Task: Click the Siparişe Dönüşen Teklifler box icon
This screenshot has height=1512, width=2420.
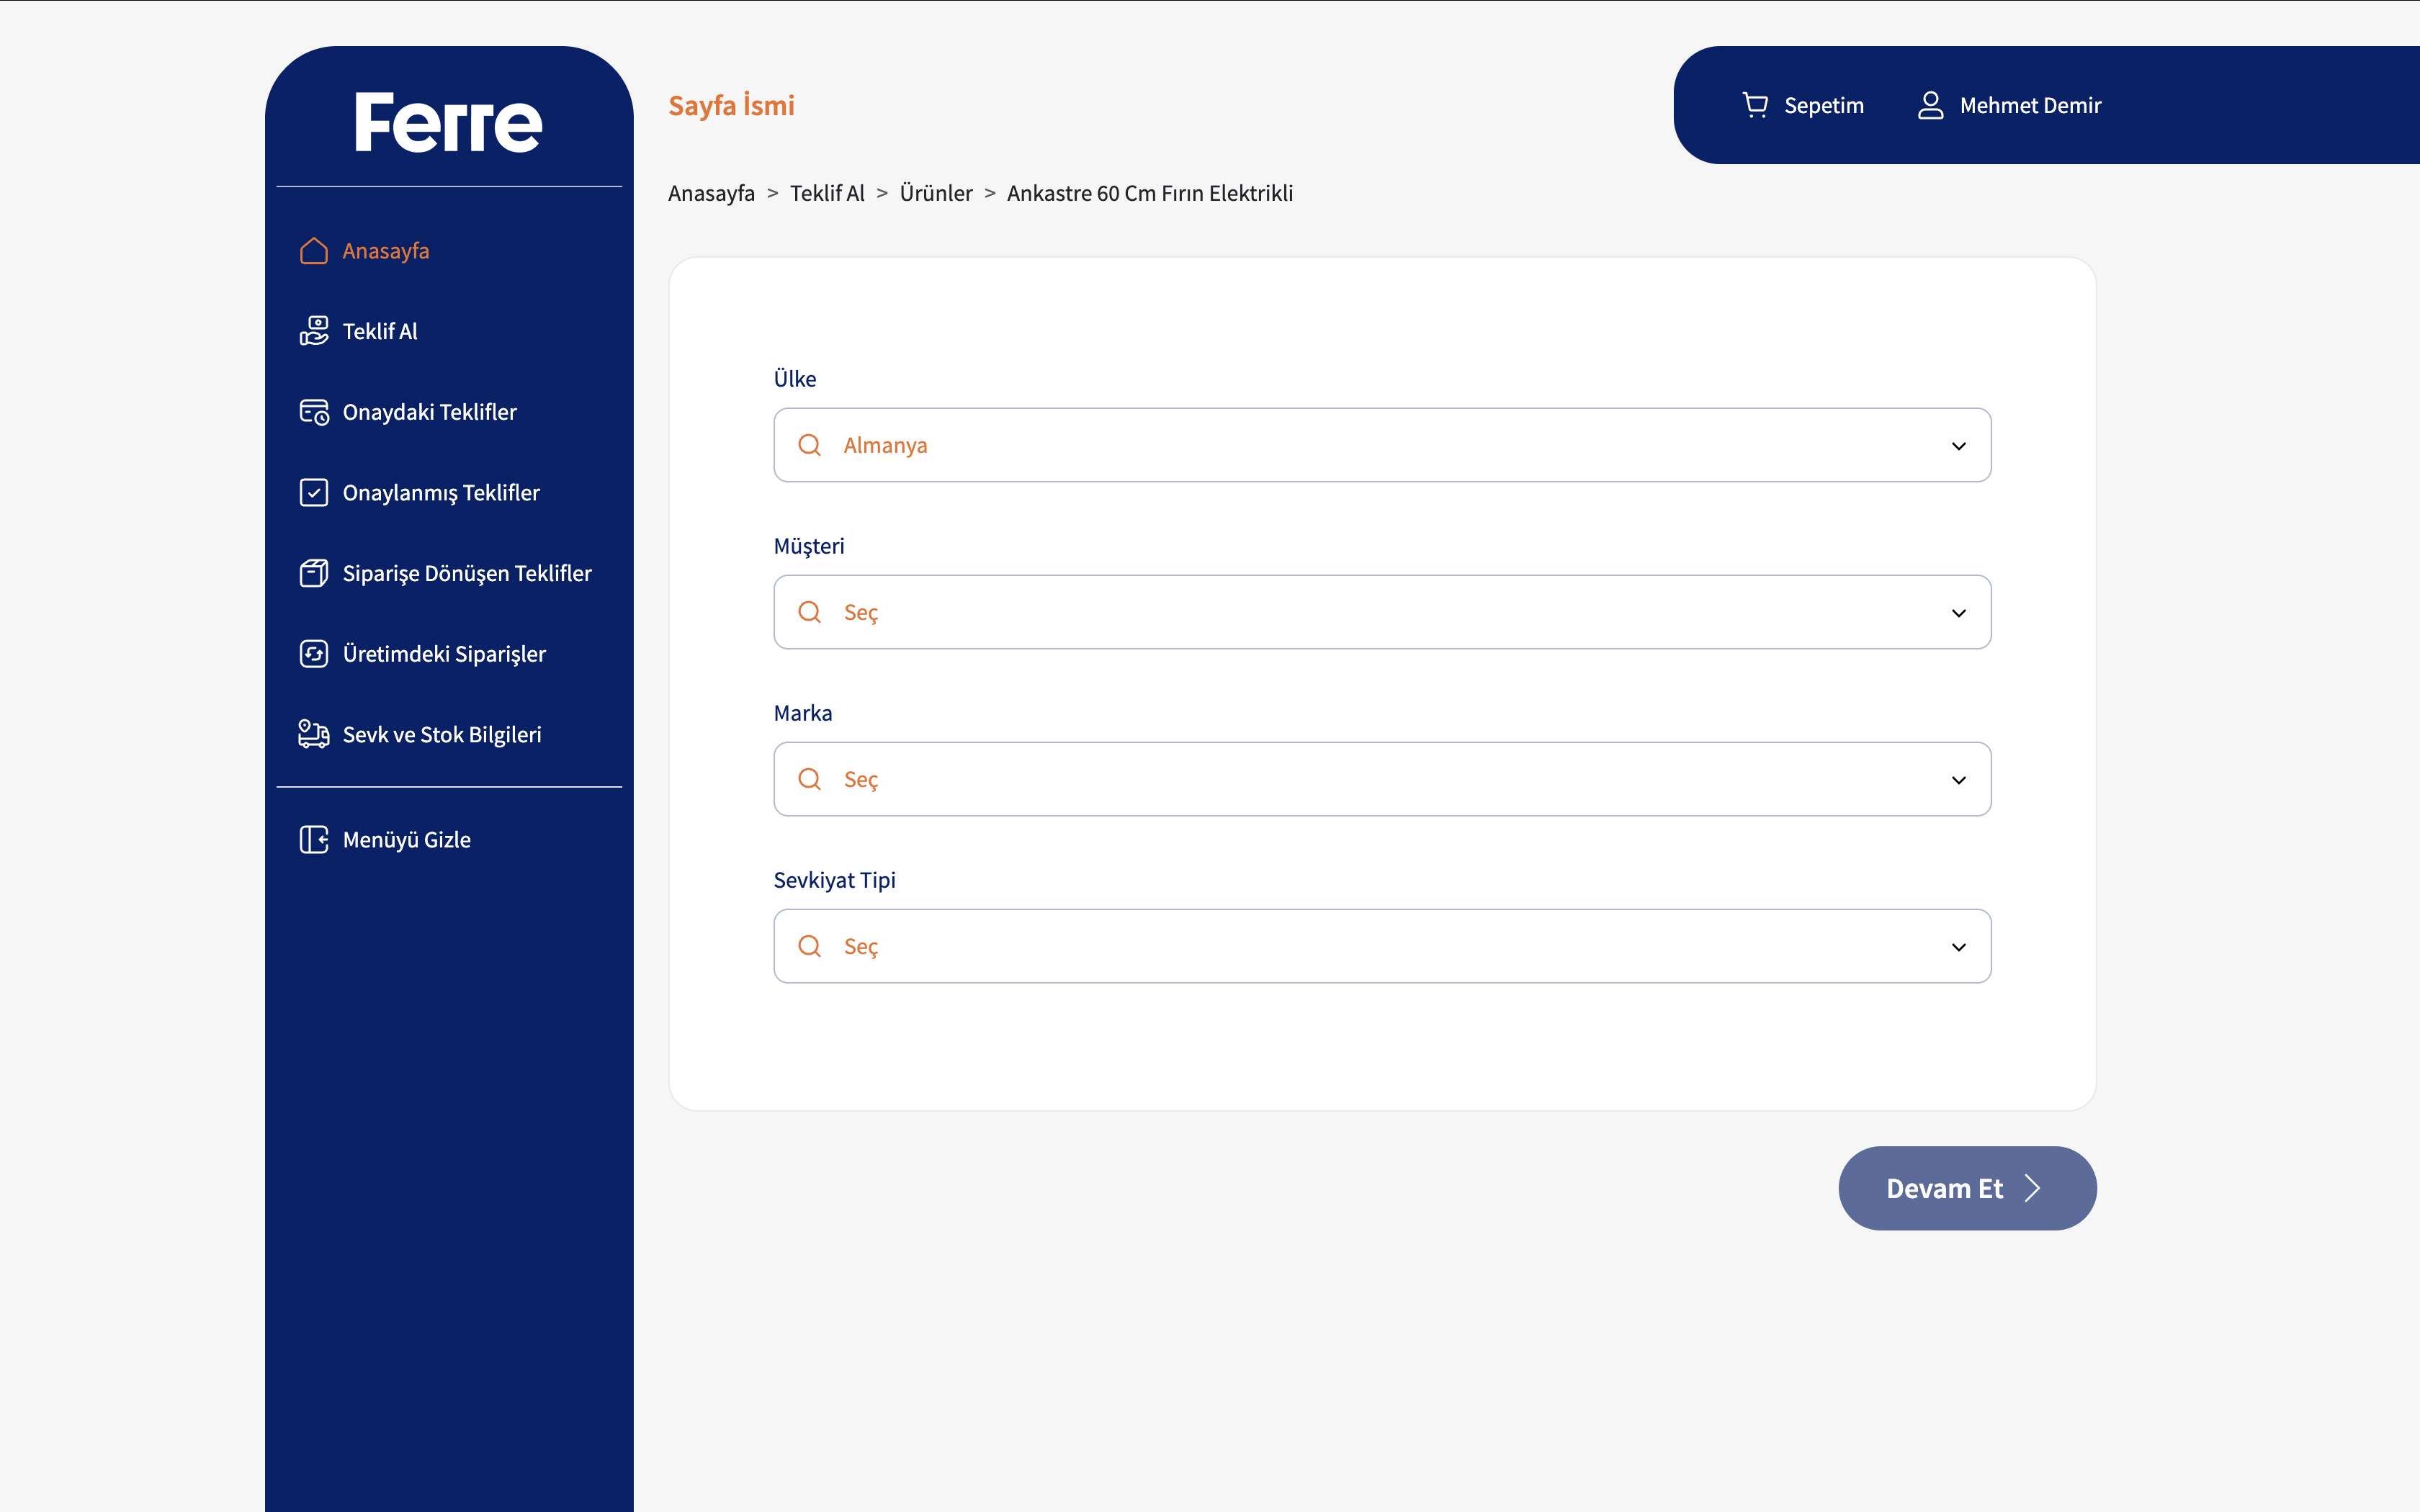Action: 313,573
